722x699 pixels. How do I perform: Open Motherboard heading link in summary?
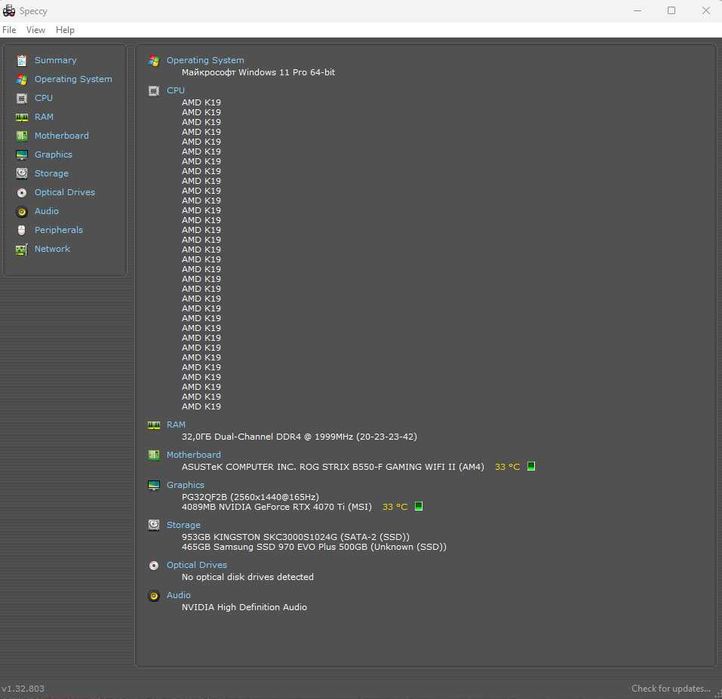pos(193,455)
